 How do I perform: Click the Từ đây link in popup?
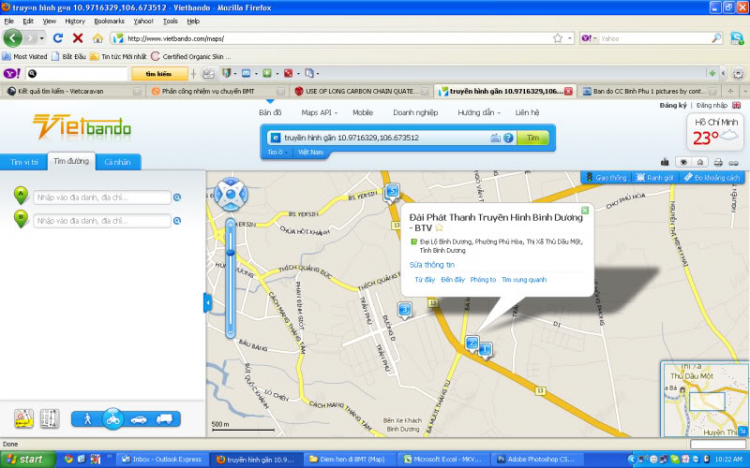[425, 280]
